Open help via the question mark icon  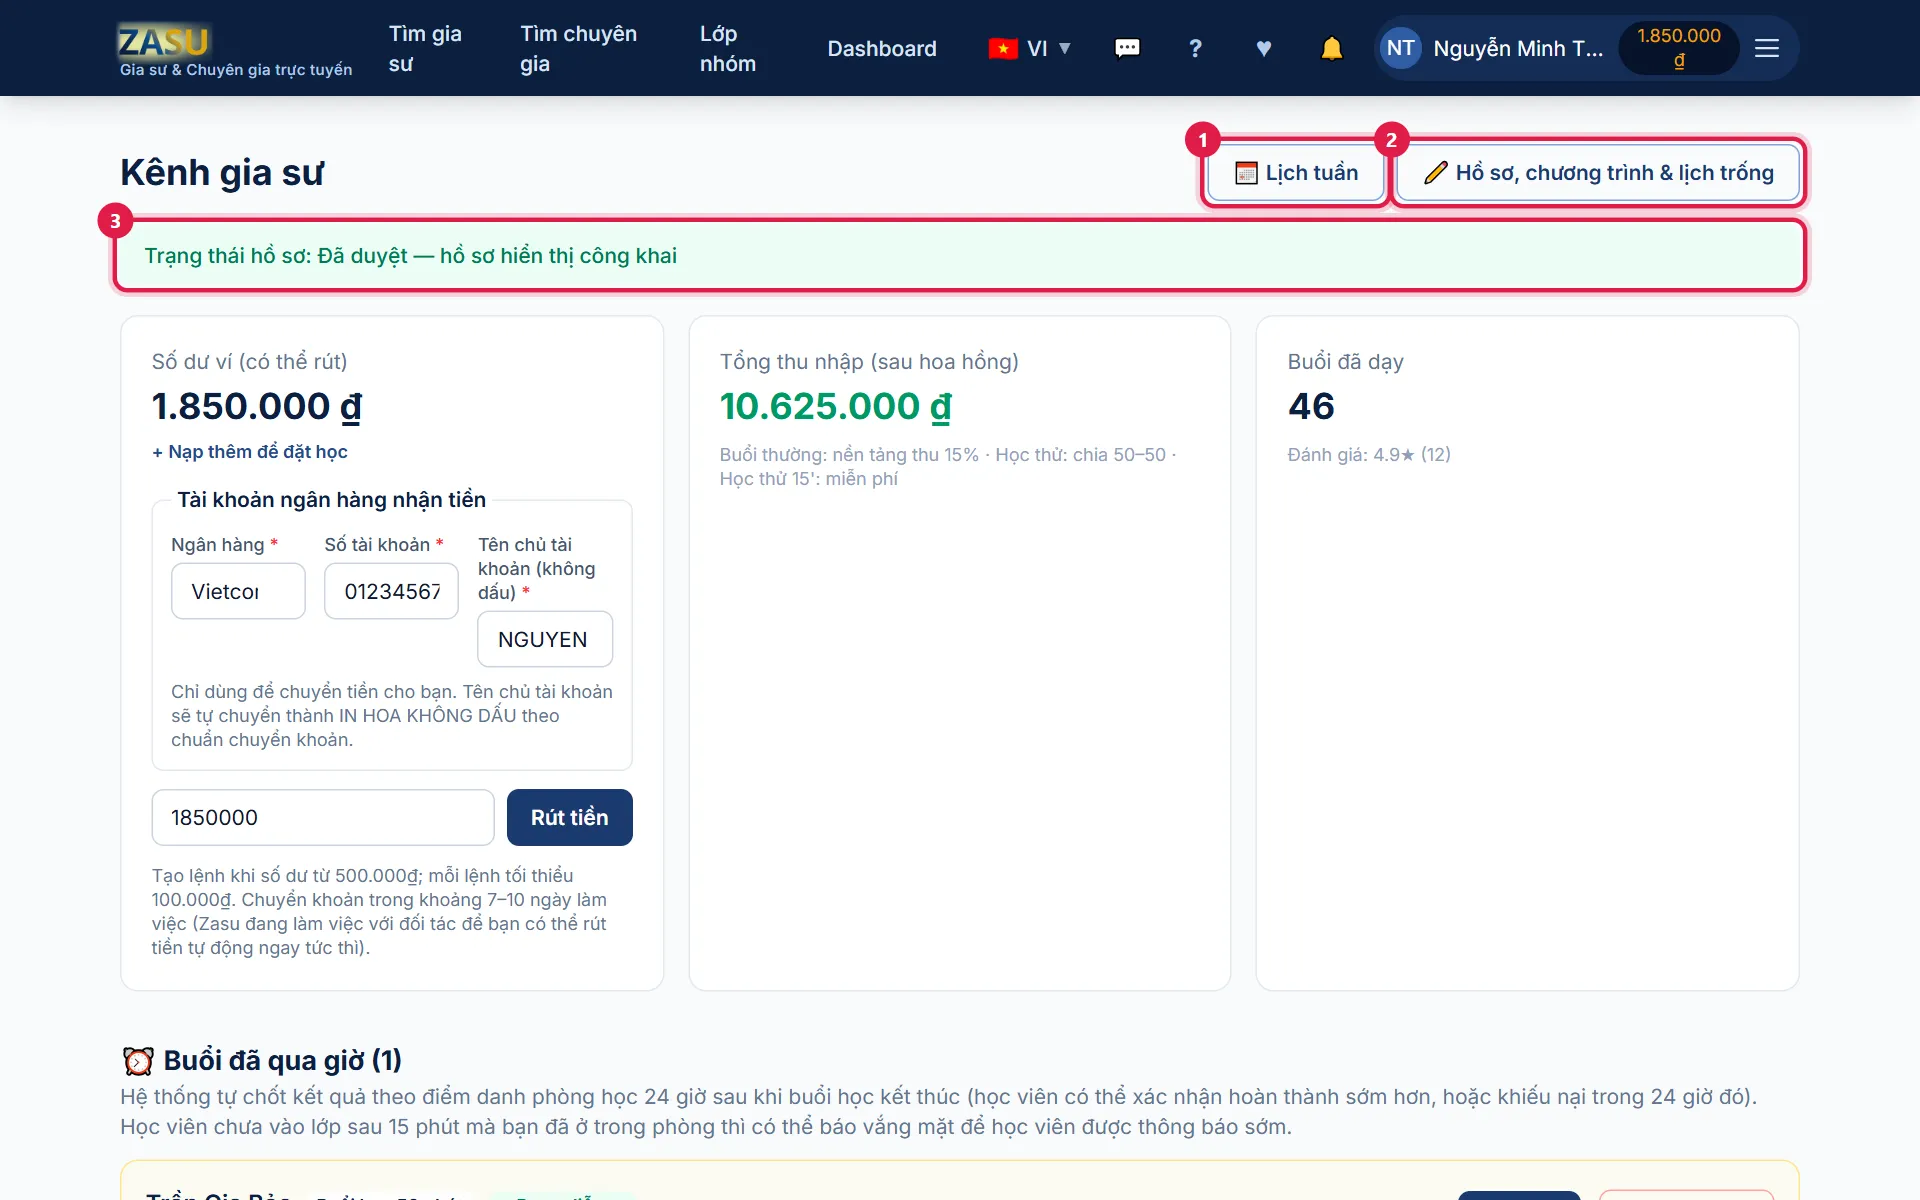(1195, 48)
